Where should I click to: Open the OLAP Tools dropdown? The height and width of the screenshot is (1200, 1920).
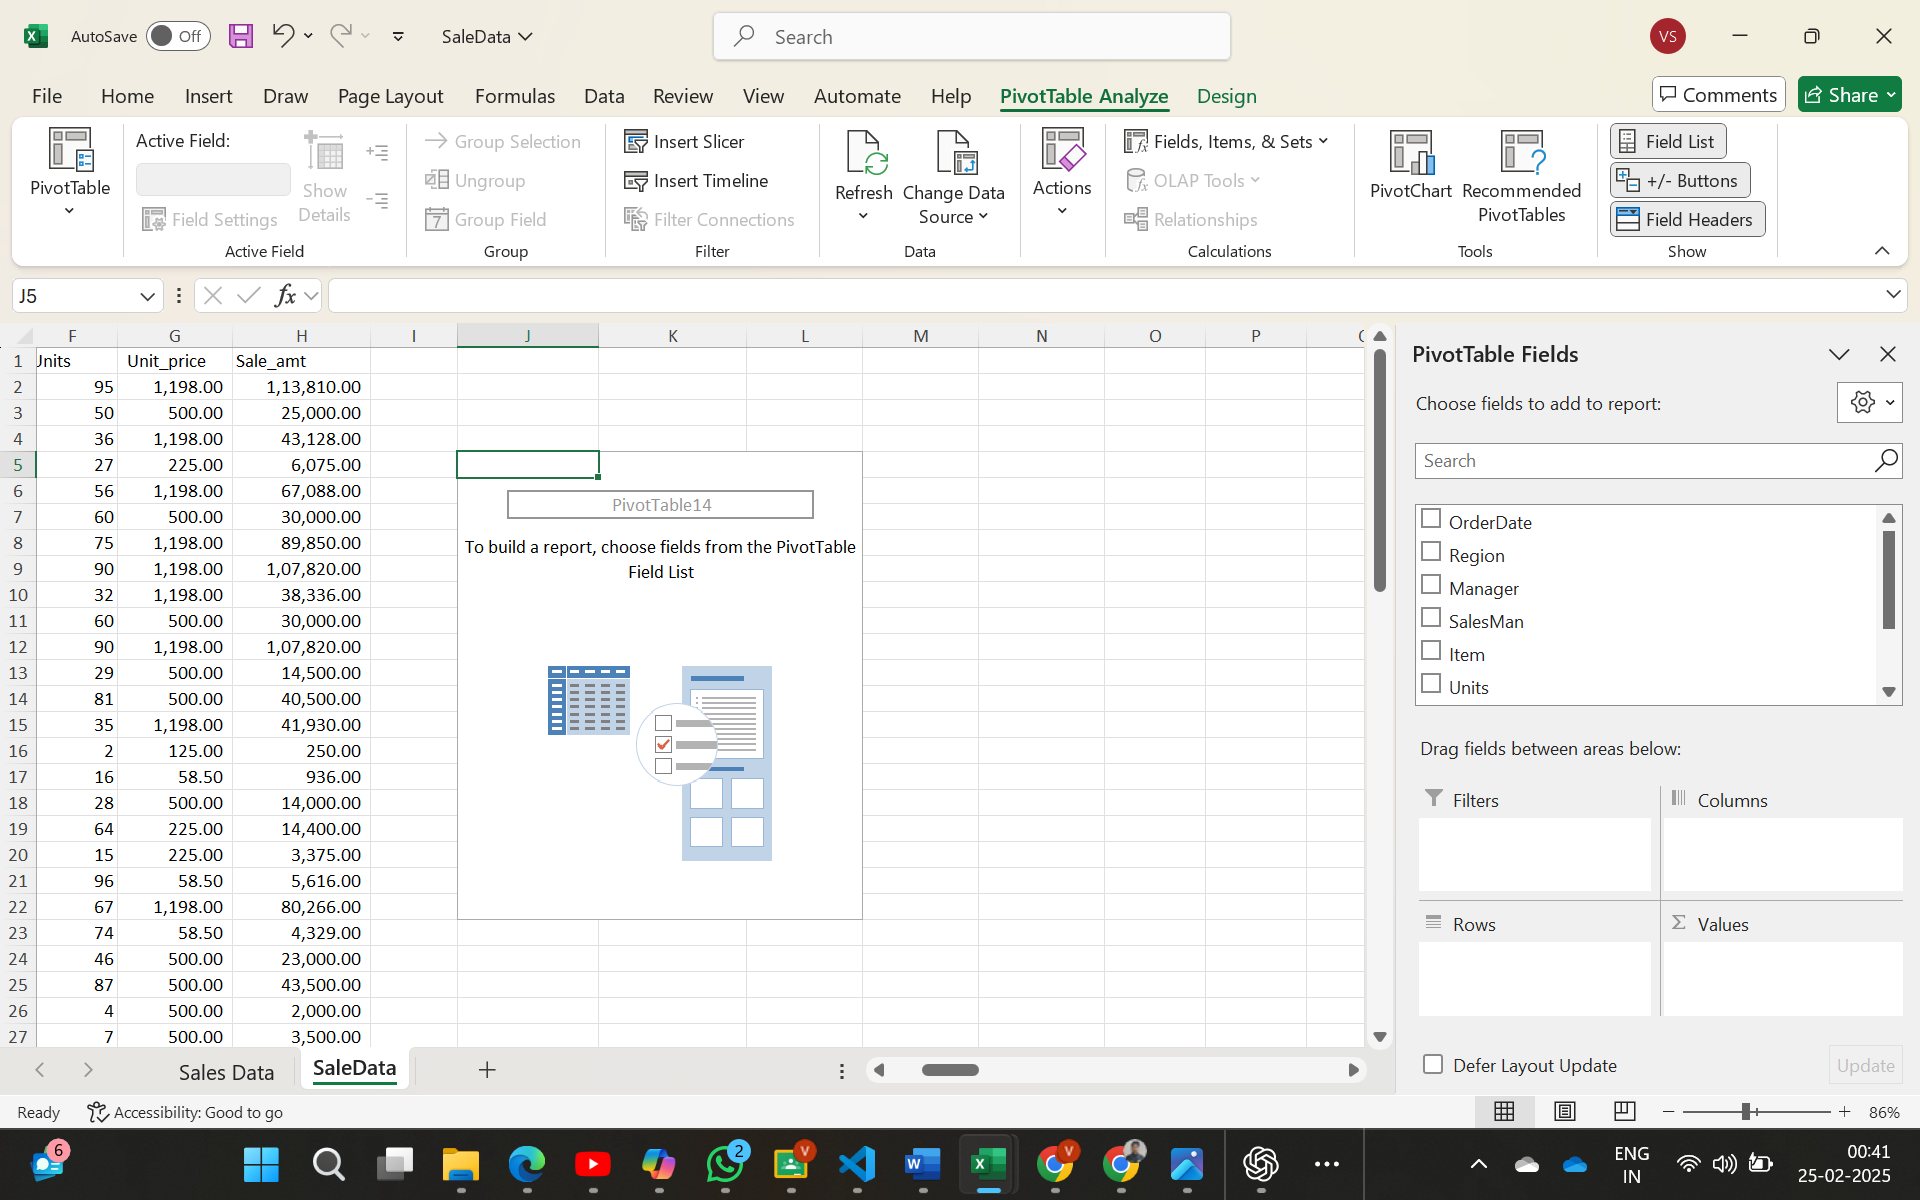click(1194, 180)
